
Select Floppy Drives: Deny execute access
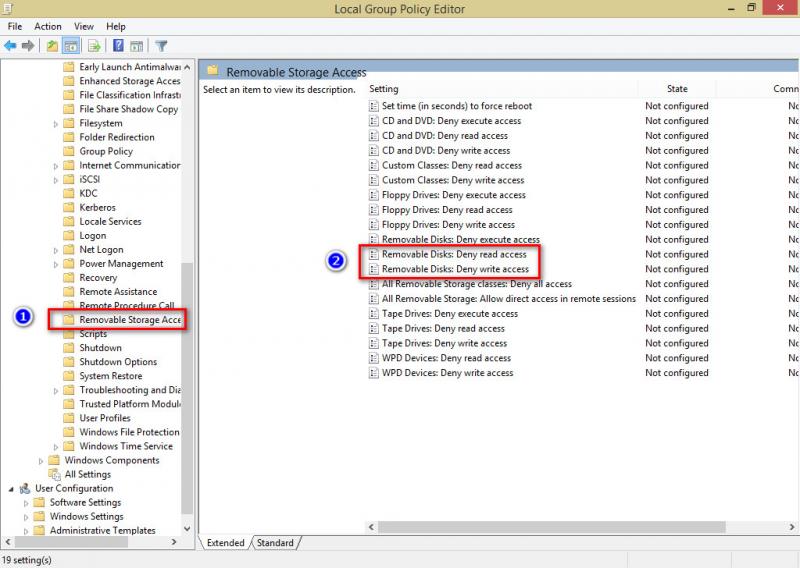[x=454, y=195]
